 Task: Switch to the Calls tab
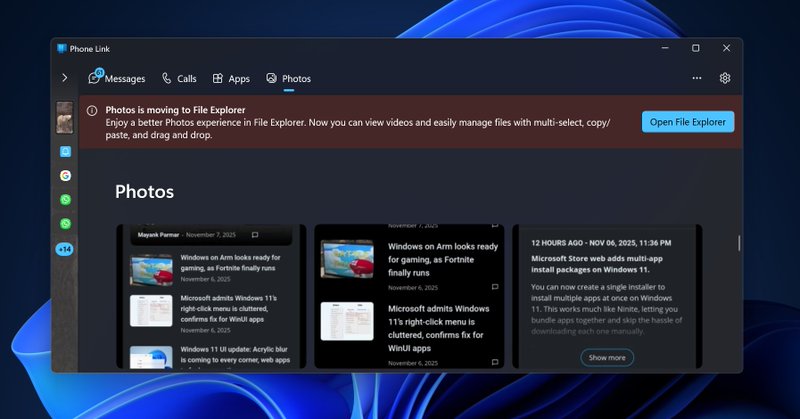(x=178, y=78)
